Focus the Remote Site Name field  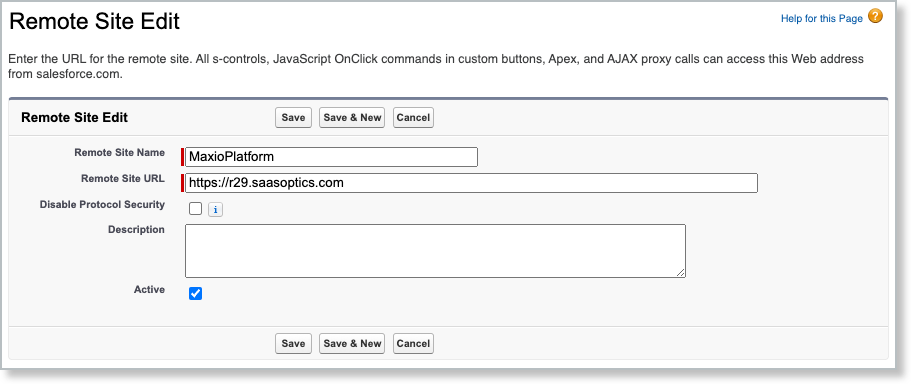pos(331,157)
